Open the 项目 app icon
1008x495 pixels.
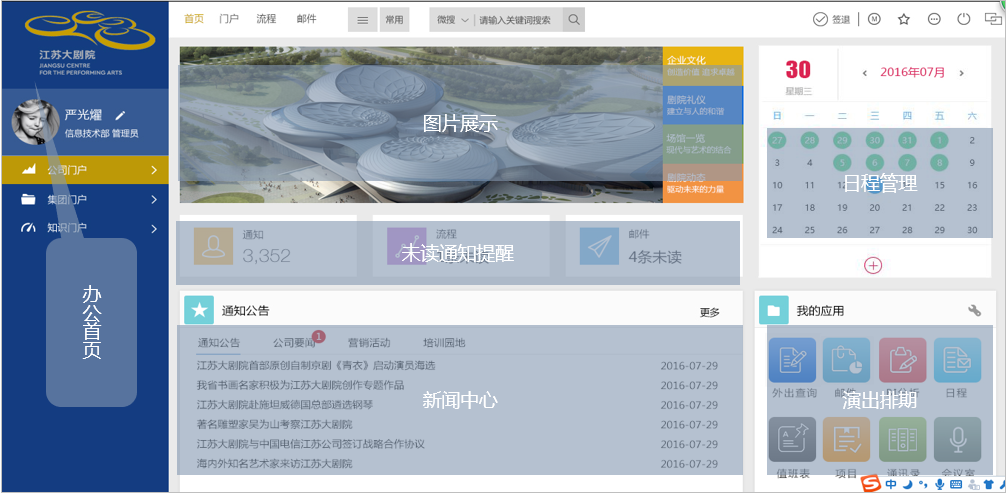click(x=847, y=440)
